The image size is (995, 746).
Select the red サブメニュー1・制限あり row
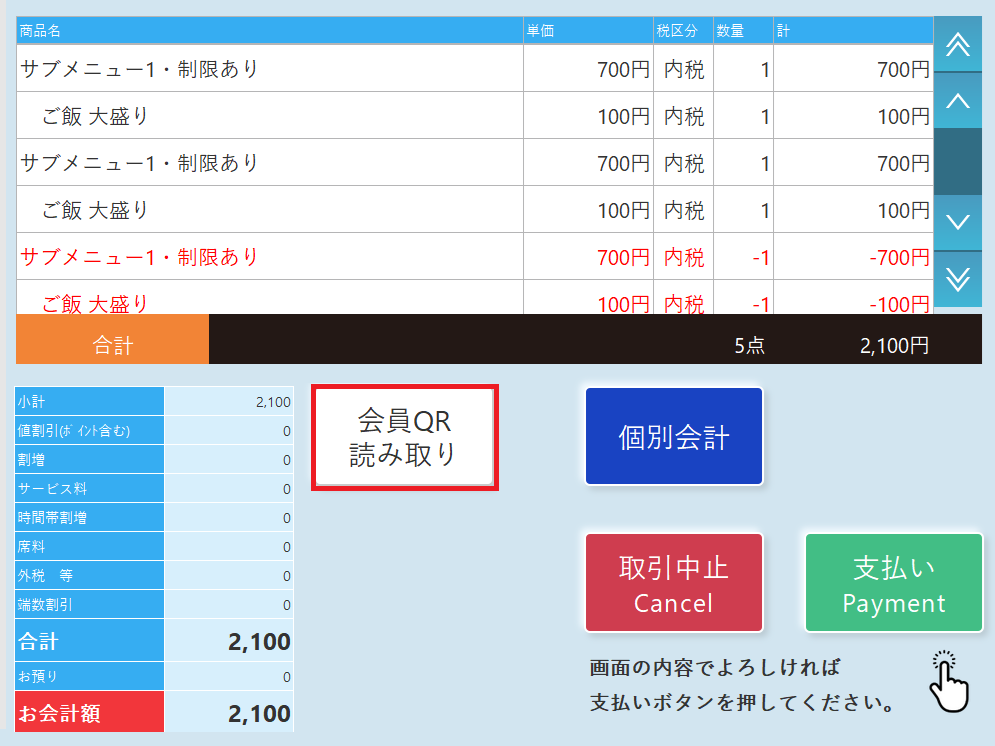(475, 256)
